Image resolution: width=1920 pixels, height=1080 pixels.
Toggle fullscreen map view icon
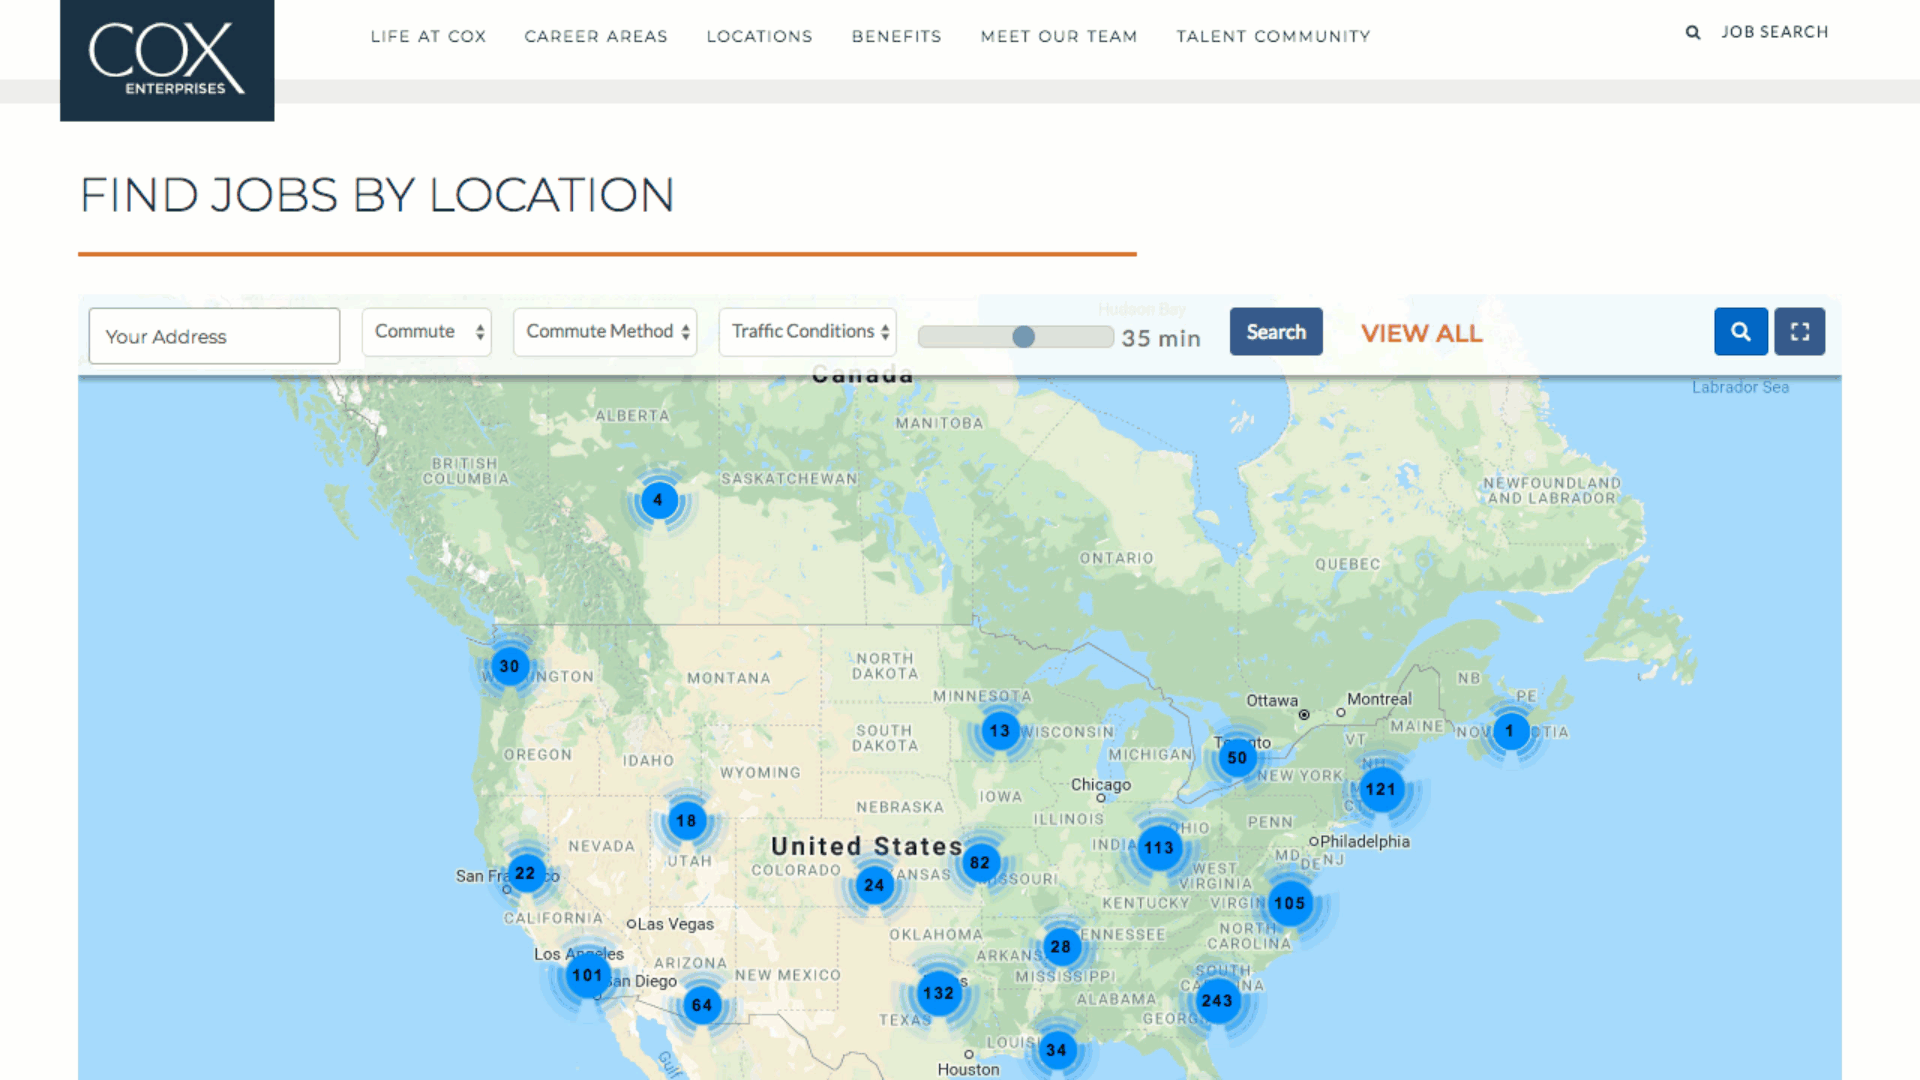point(1799,332)
